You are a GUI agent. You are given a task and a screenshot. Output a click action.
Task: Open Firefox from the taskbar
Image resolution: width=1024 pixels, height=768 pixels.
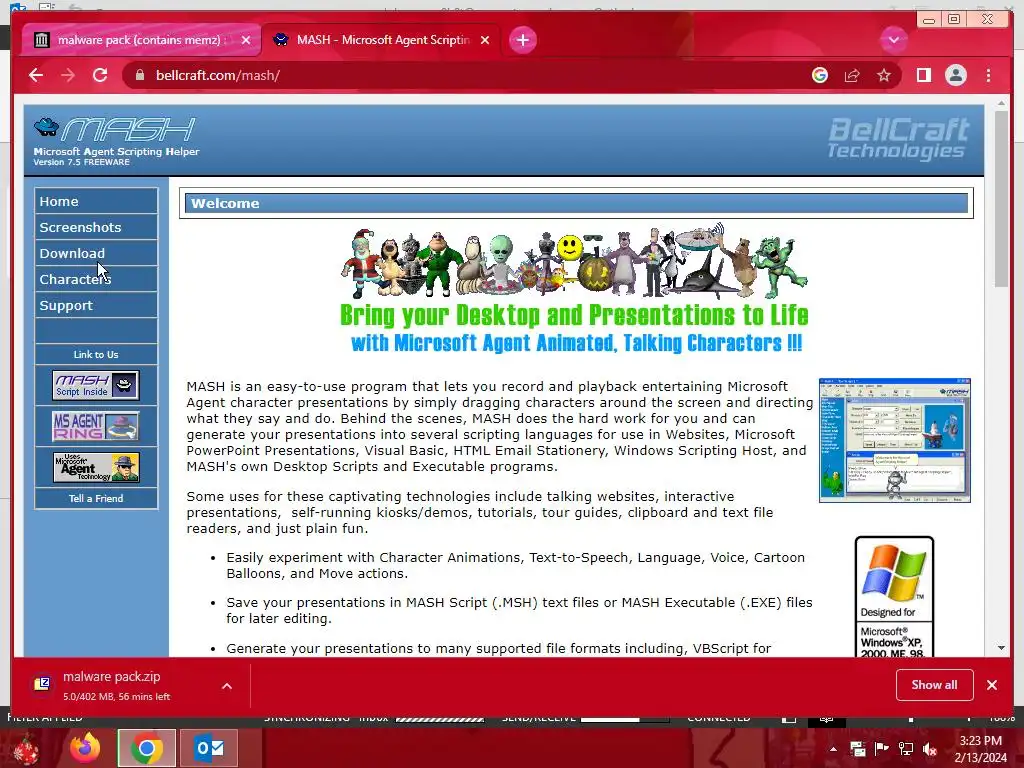pos(86,748)
